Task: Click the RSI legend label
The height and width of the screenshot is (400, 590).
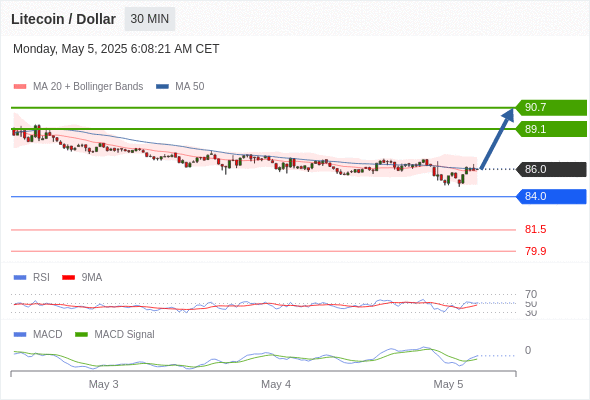Action: (x=41, y=278)
